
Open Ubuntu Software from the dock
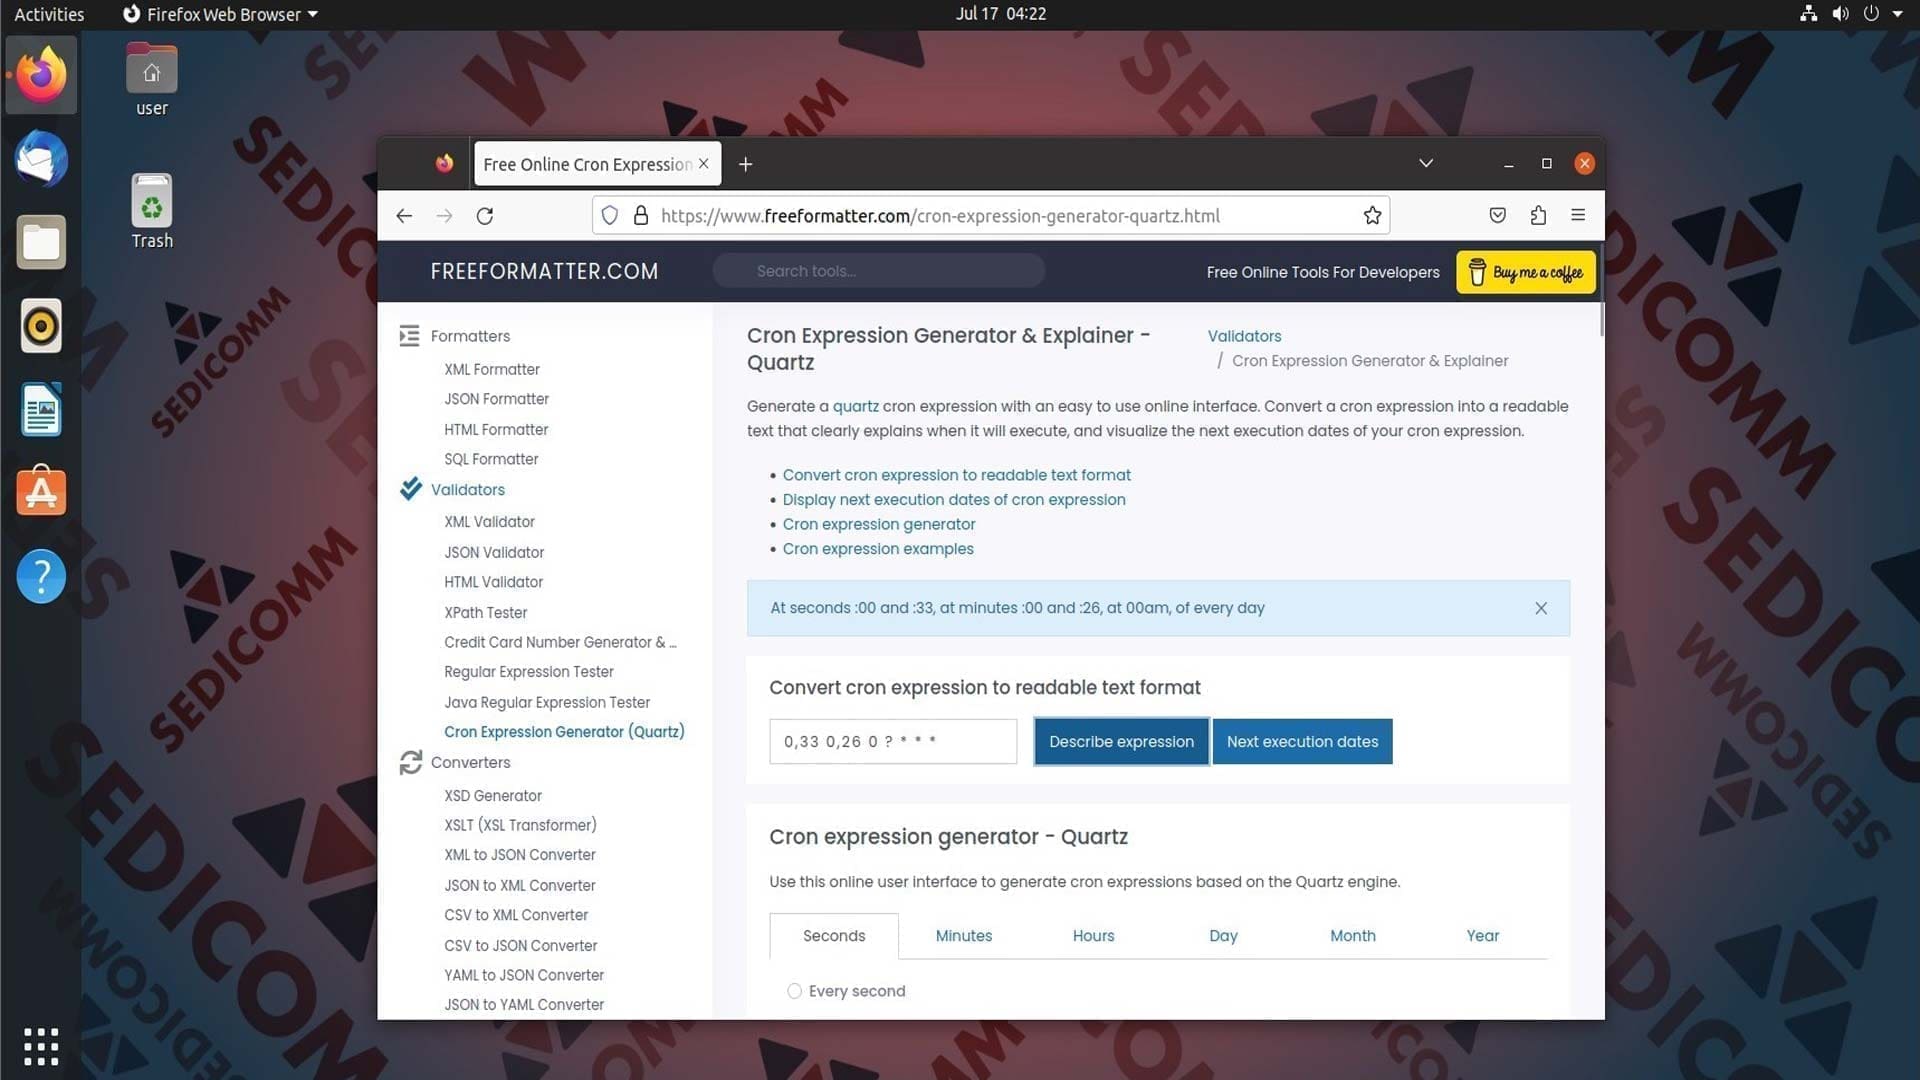(x=41, y=492)
